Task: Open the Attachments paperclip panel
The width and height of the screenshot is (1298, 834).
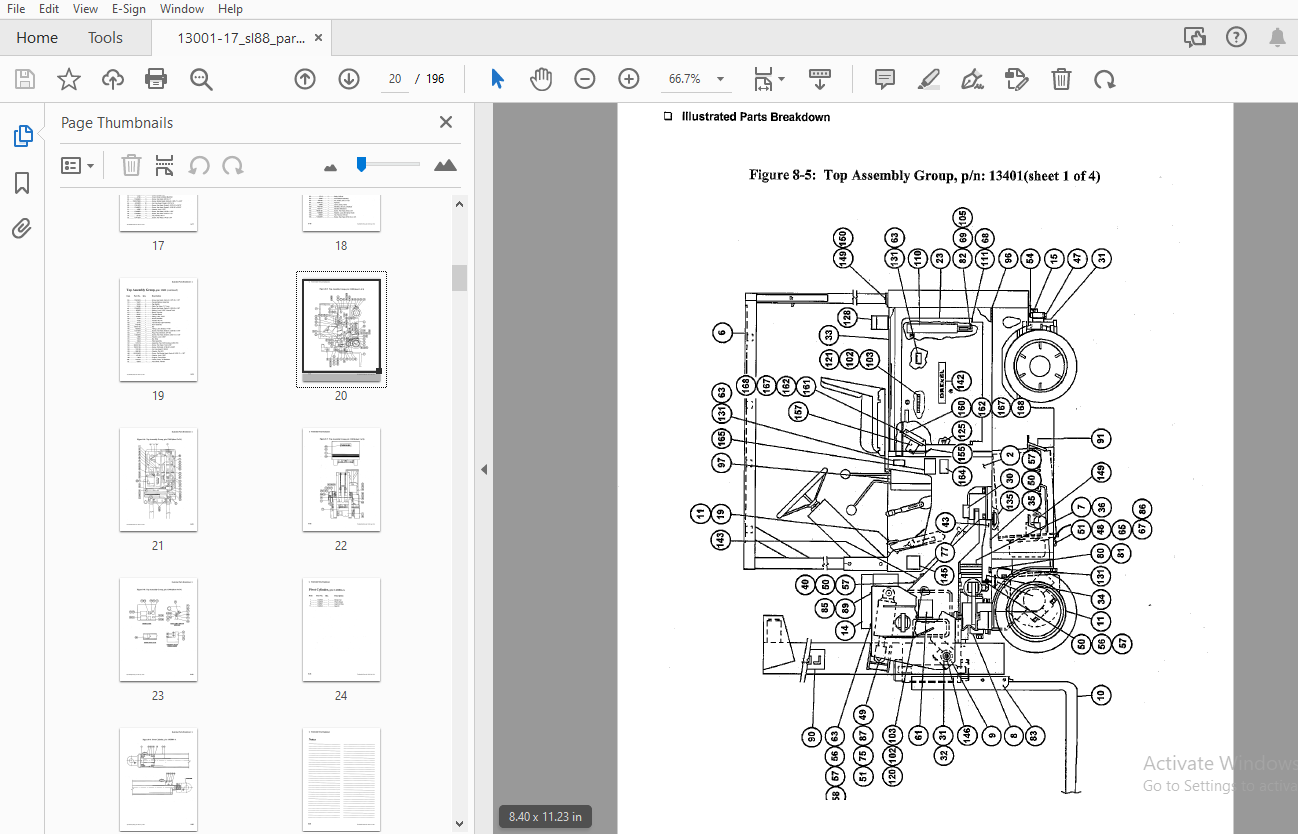Action: [22, 229]
